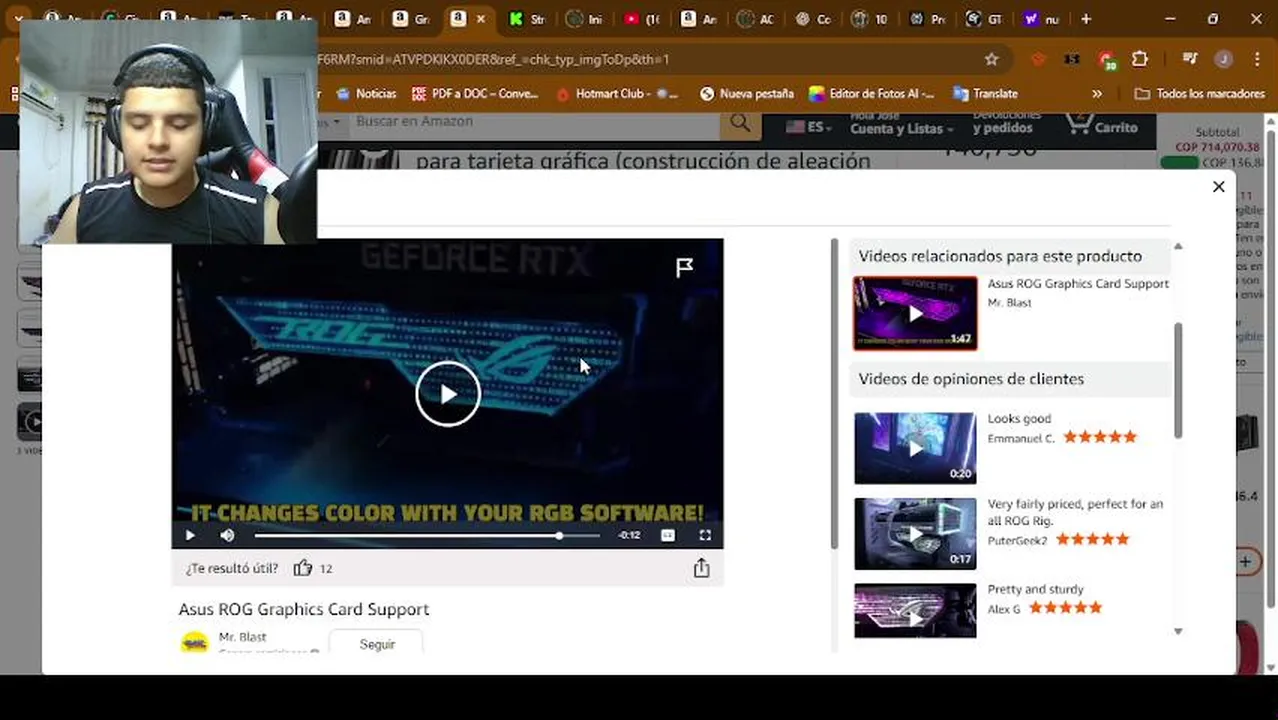Play the 'Pretty and sturdy' review video thumbnail
The height and width of the screenshot is (720, 1278).
point(915,610)
